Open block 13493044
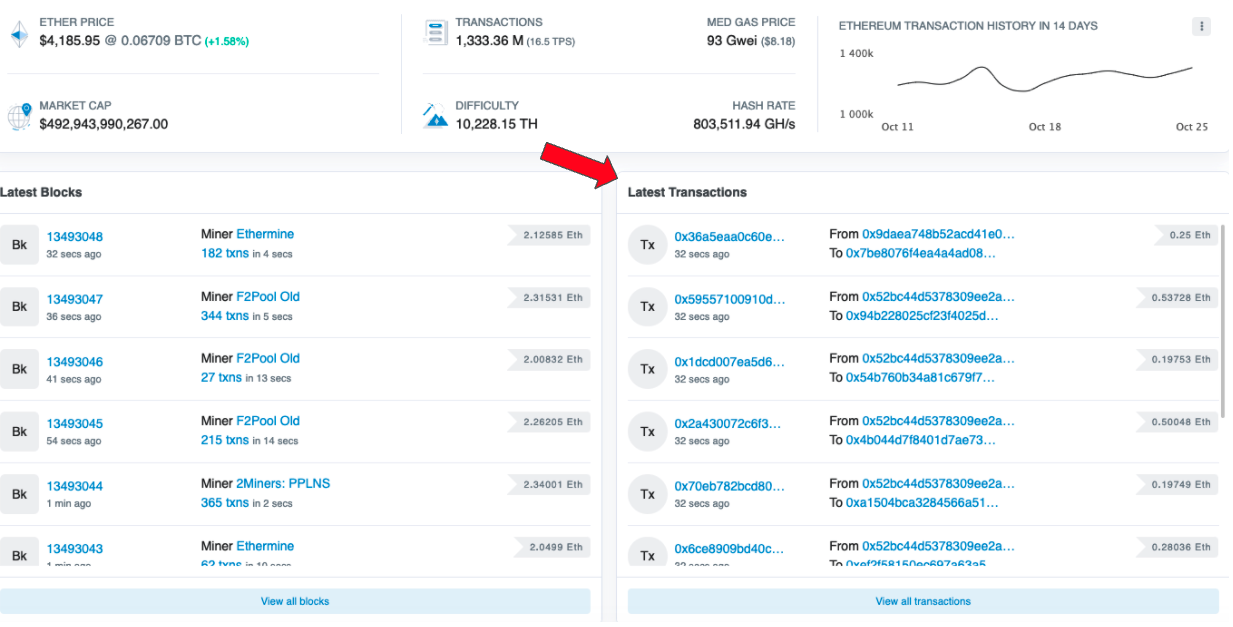Image resolution: width=1233 pixels, height=627 pixels. pyautogui.click(x=75, y=486)
